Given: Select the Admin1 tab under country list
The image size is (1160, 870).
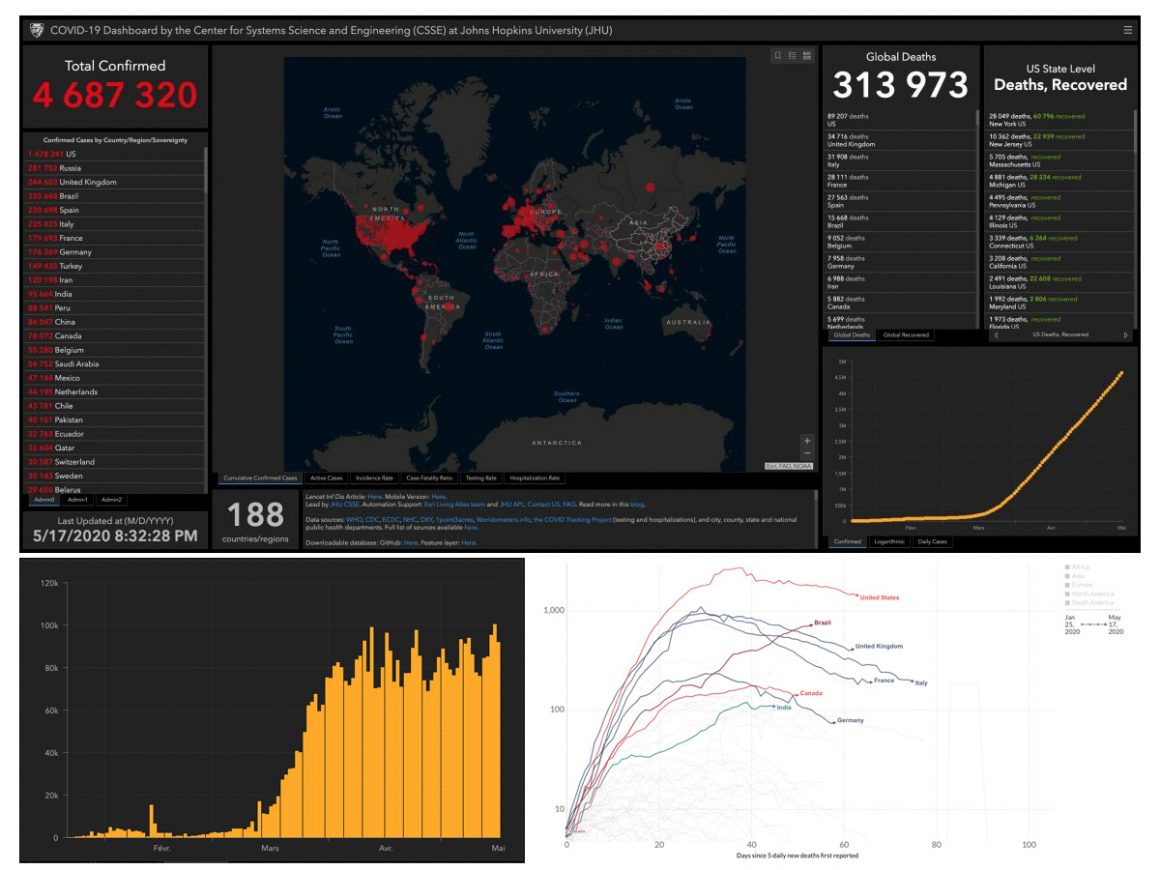Looking at the screenshot, I should 78,499.
